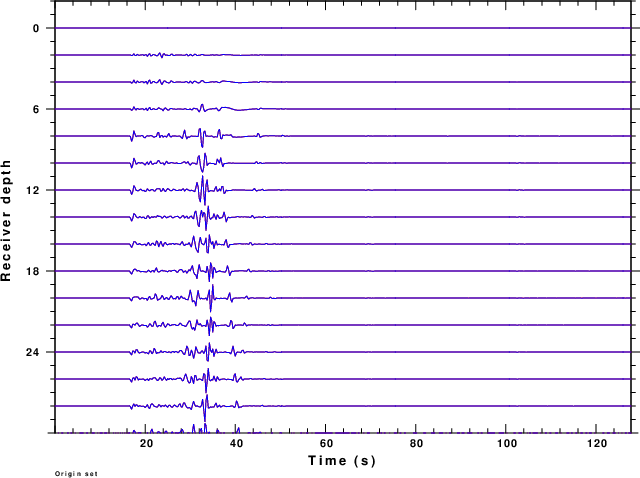This screenshot has height=478, width=640.
Task: Click the y-axis tick label "6"
Action: [x=36, y=109]
